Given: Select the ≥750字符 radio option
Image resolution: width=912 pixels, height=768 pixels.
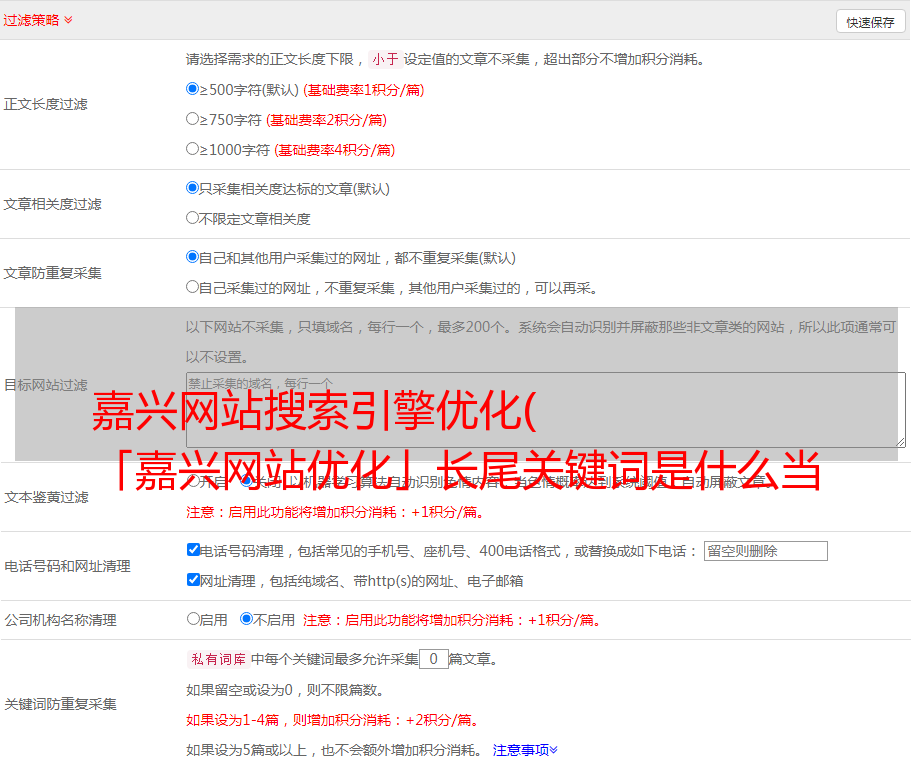Looking at the screenshot, I should click(x=193, y=119).
